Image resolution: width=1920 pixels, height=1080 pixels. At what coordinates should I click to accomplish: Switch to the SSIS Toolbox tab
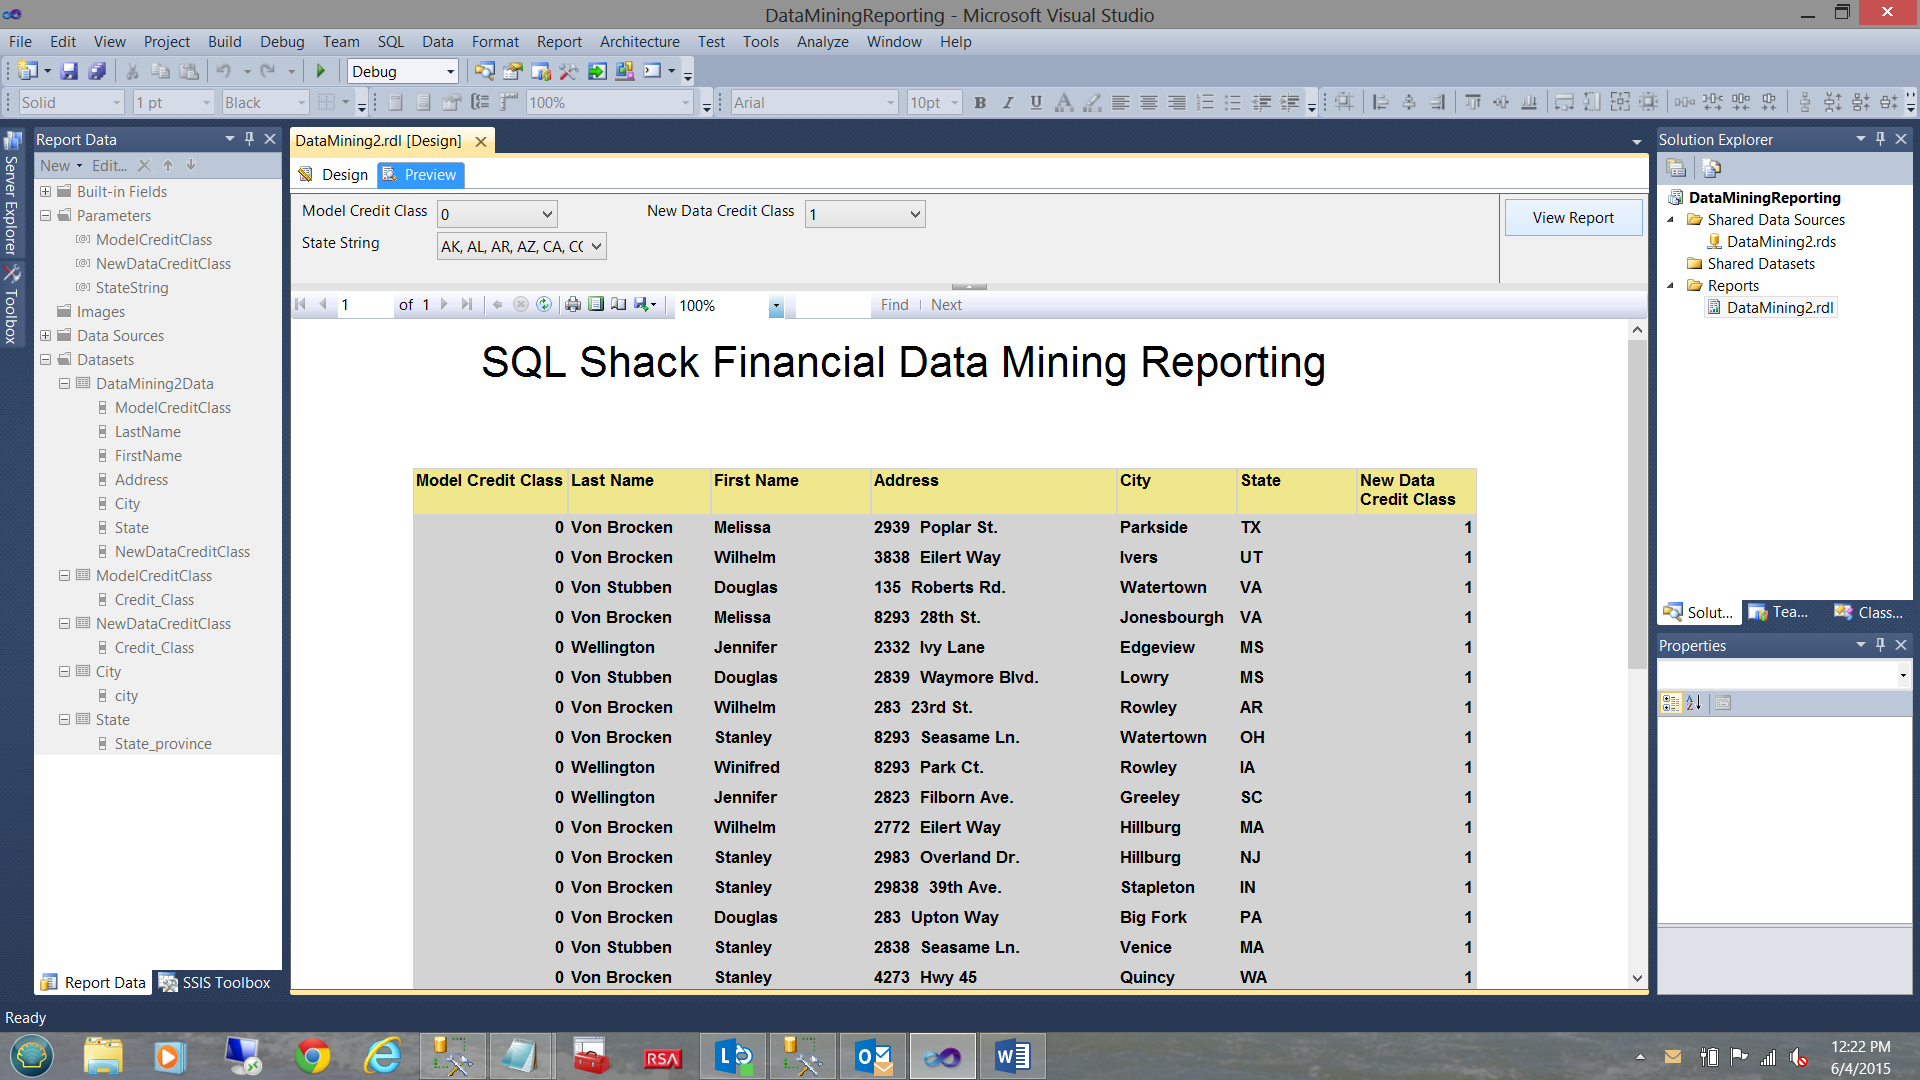(x=215, y=983)
